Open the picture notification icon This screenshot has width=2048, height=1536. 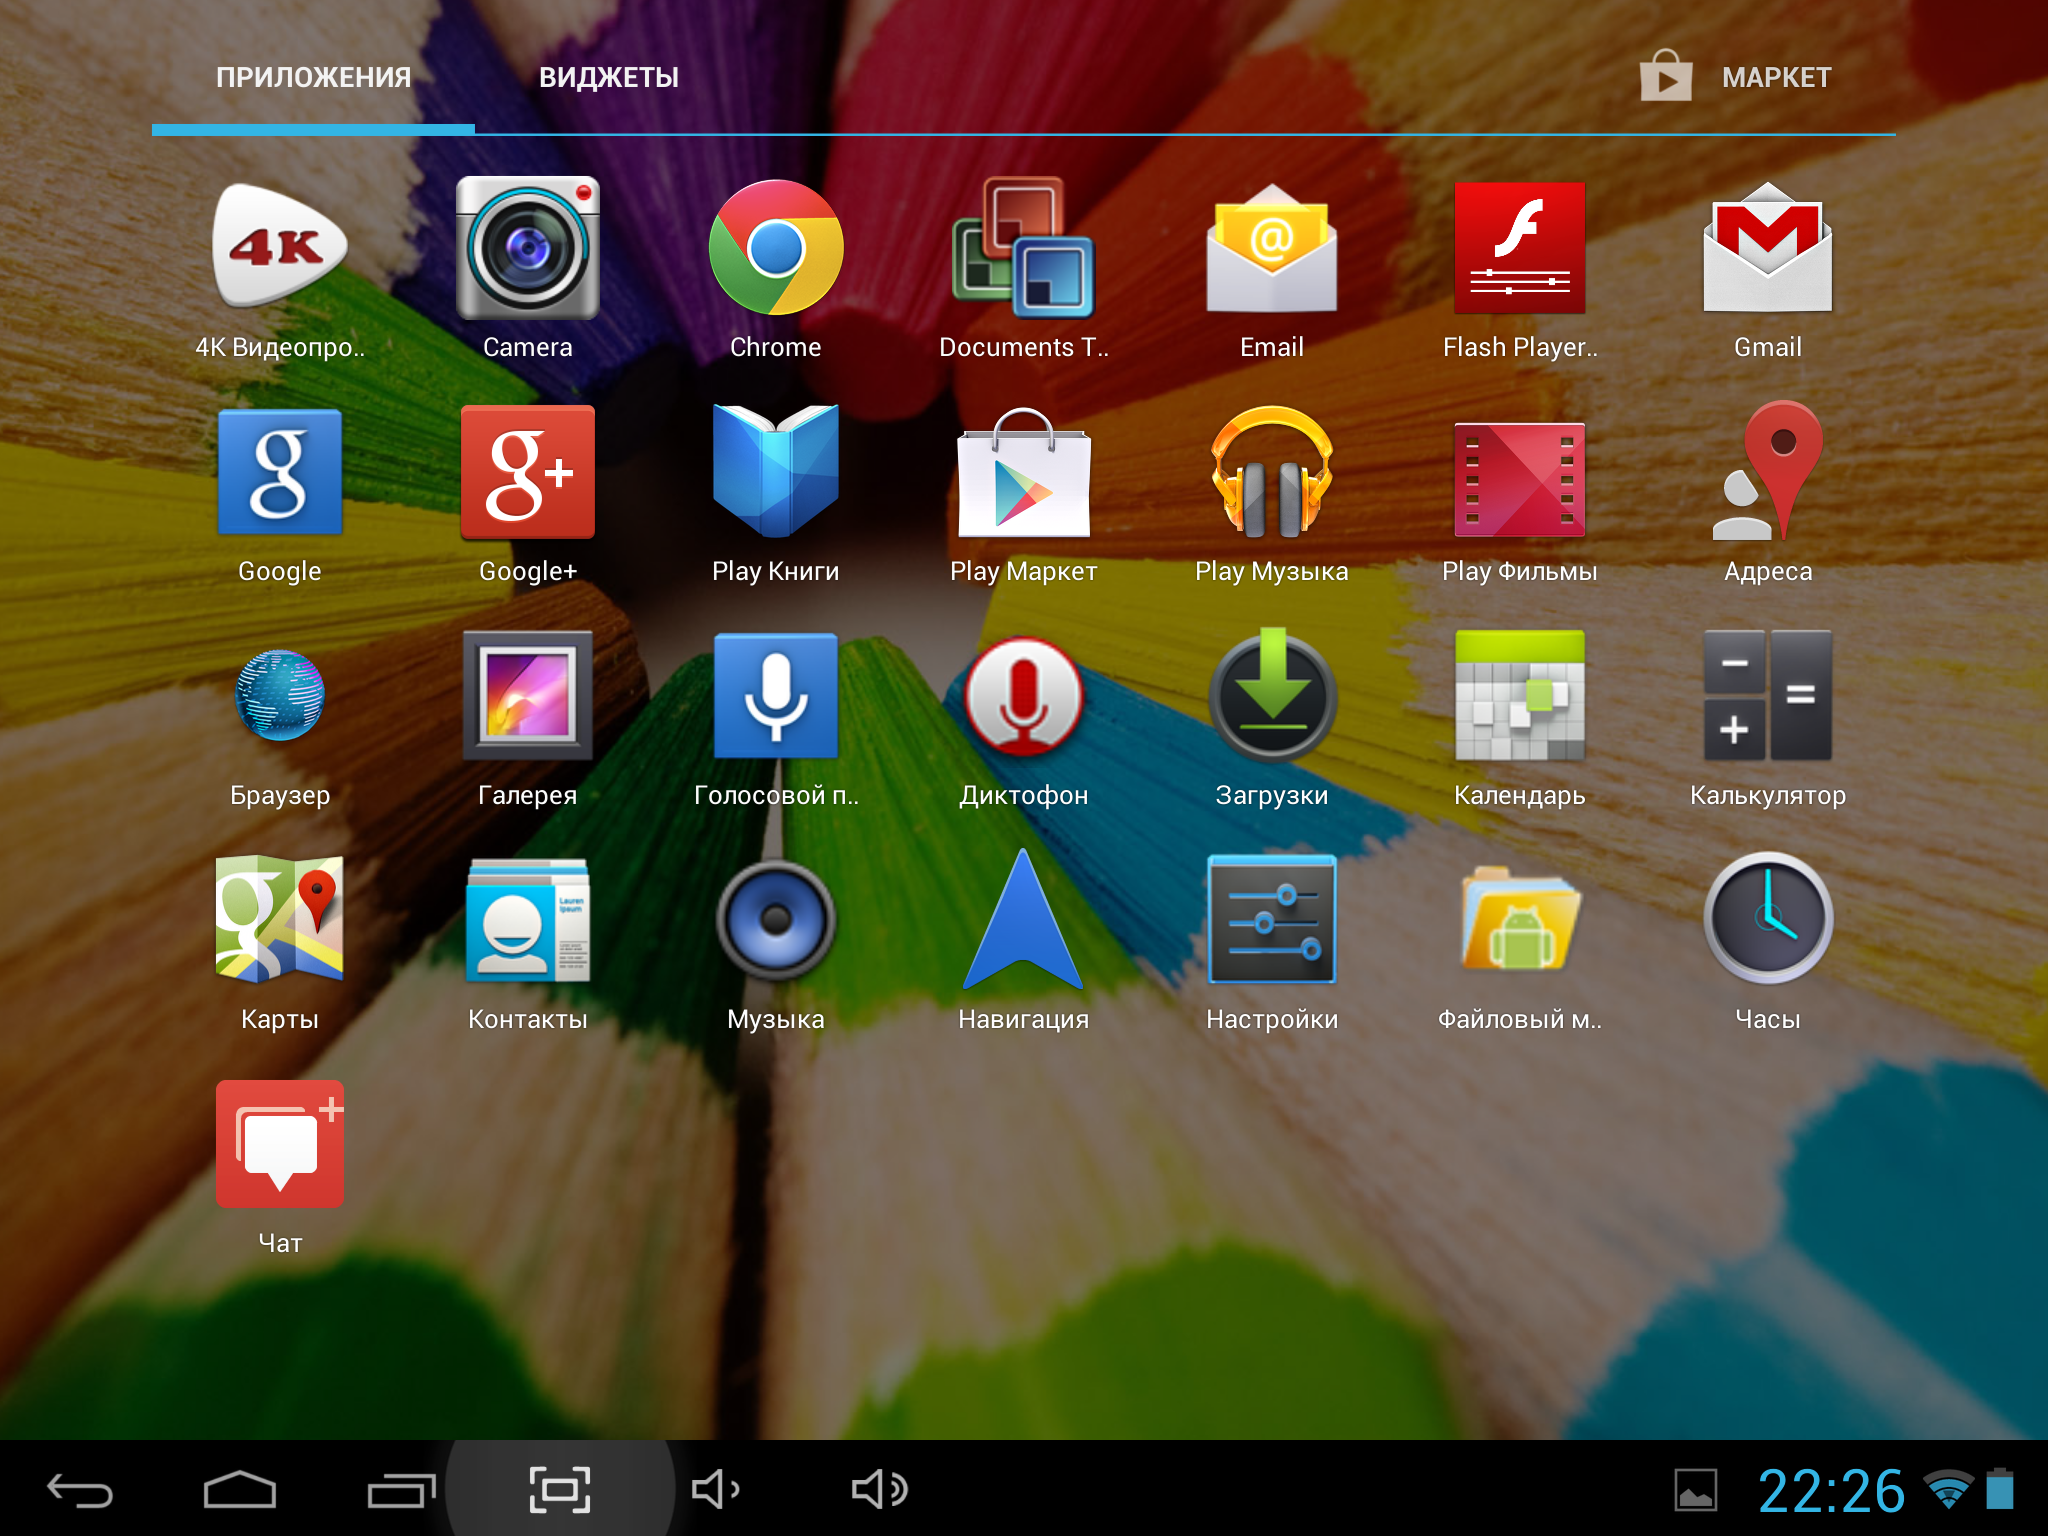tap(1696, 1491)
